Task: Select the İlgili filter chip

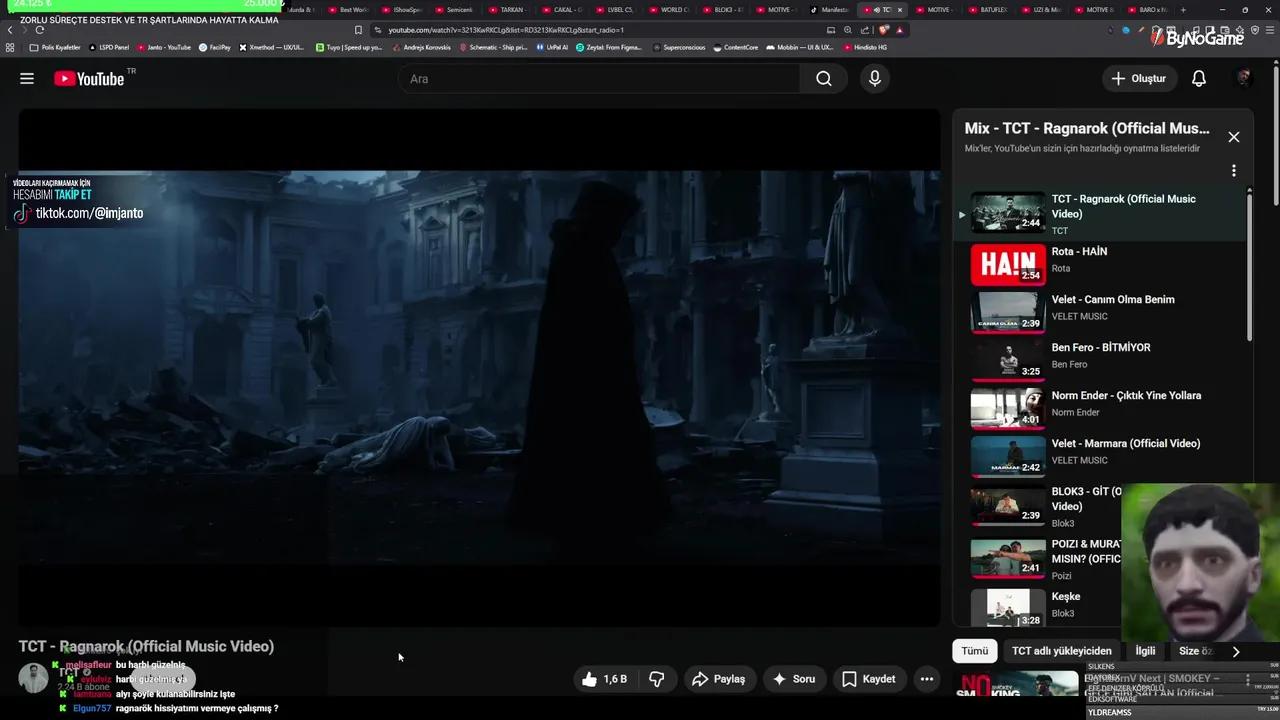Action: click(1145, 651)
